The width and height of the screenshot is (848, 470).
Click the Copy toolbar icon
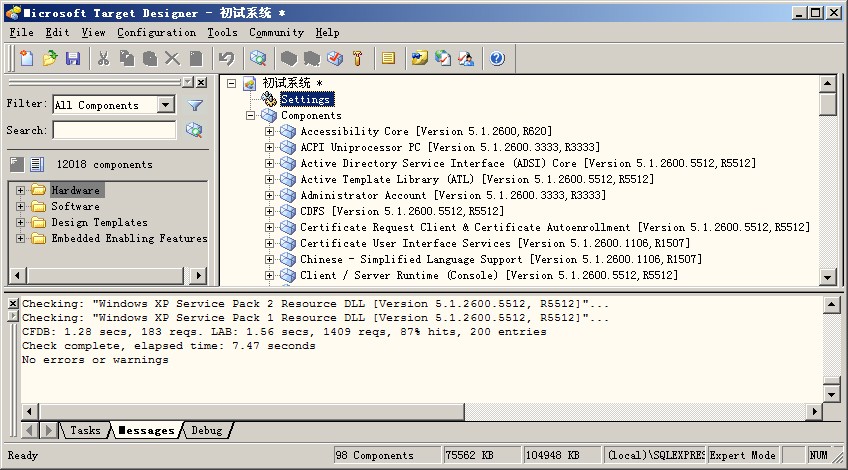(x=127, y=58)
